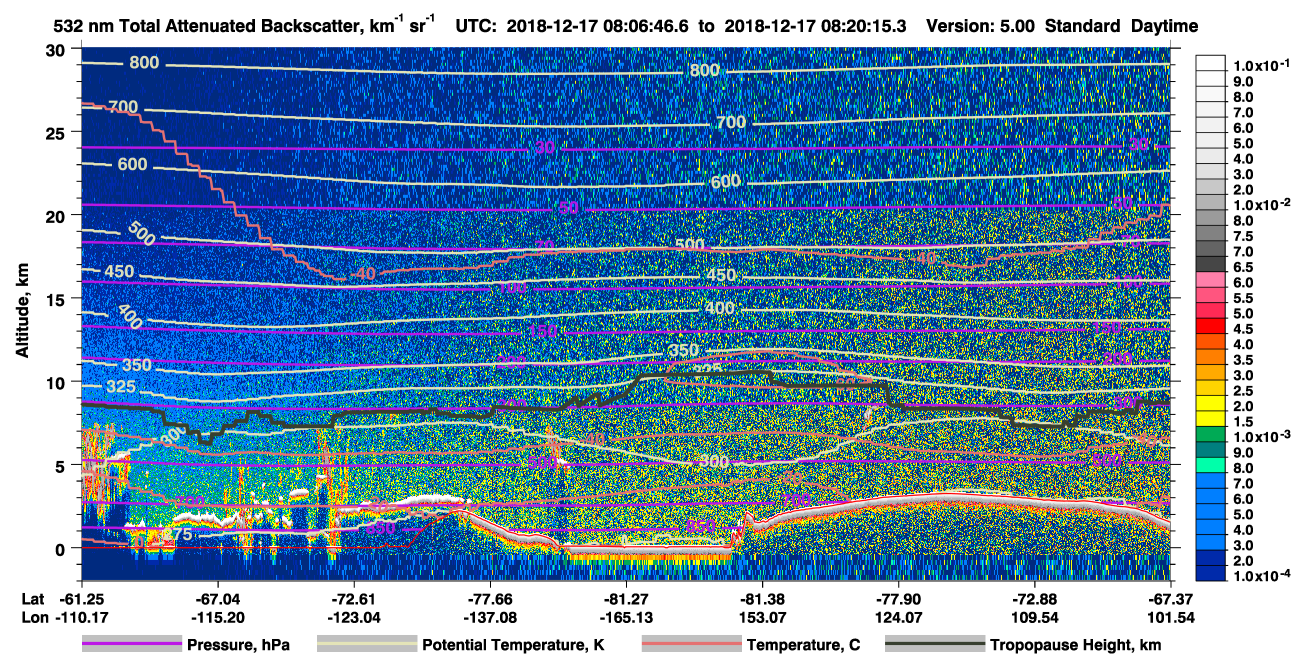Screen dimensions: 1300x667
Task: Click longitude value -110.17
Action: (81, 616)
